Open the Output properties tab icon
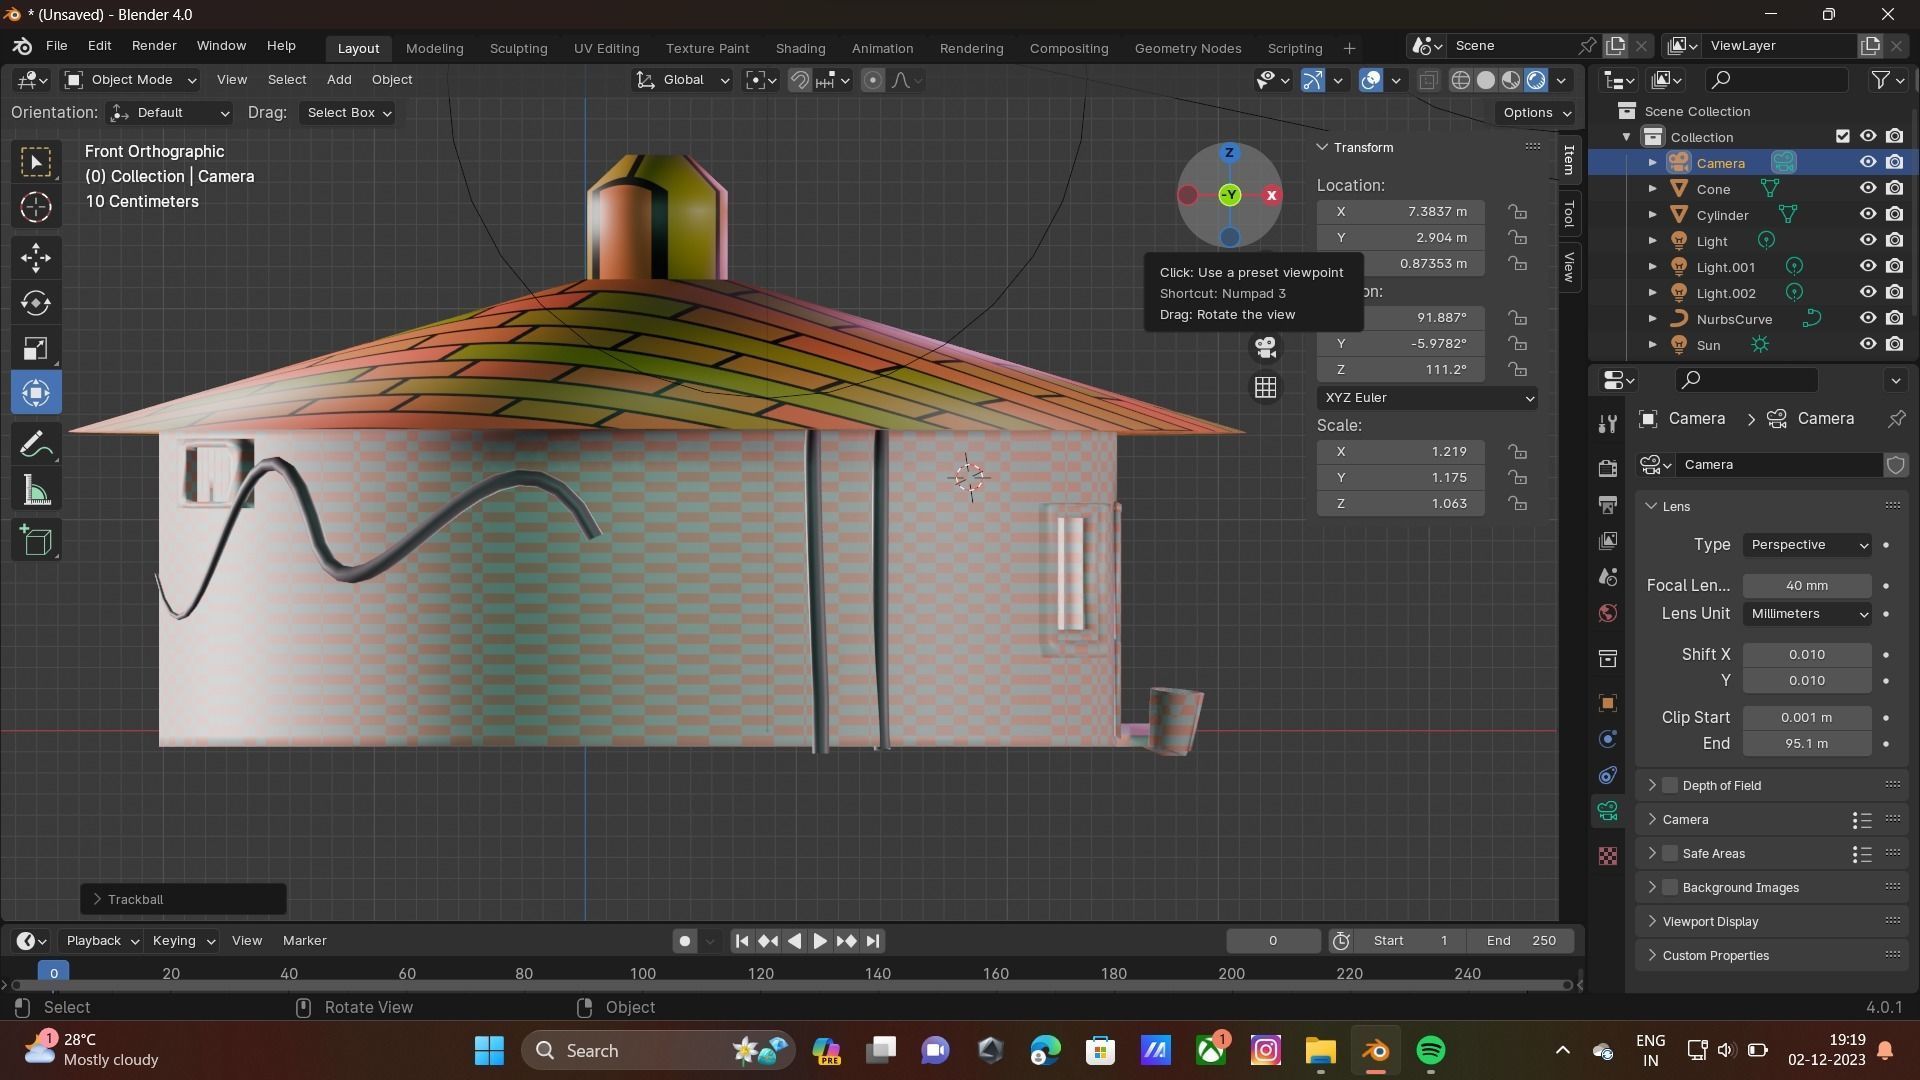 1607,504
